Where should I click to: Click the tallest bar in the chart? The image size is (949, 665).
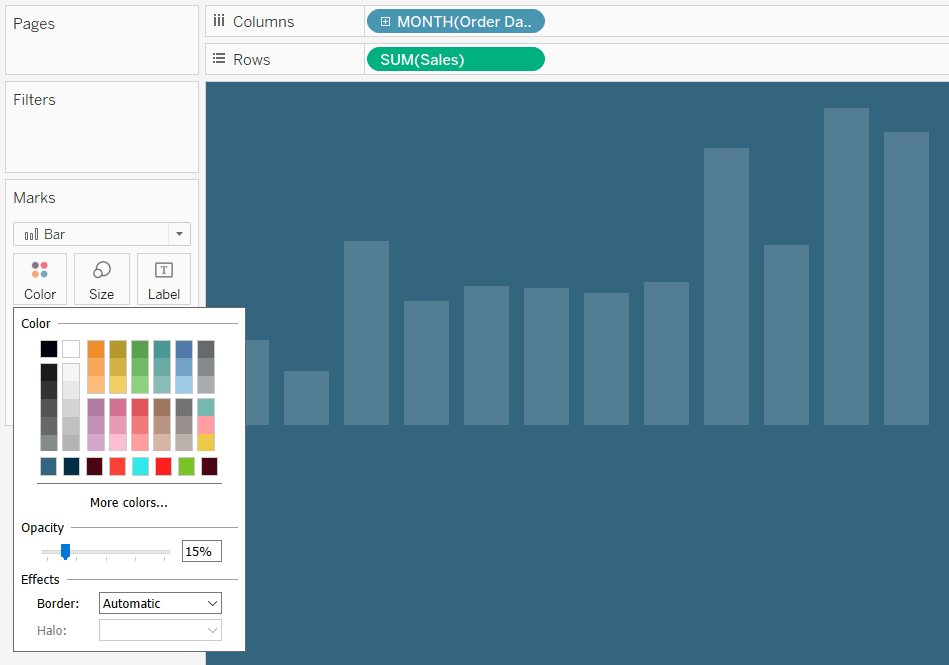pyautogui.click(x=846, y=266)
